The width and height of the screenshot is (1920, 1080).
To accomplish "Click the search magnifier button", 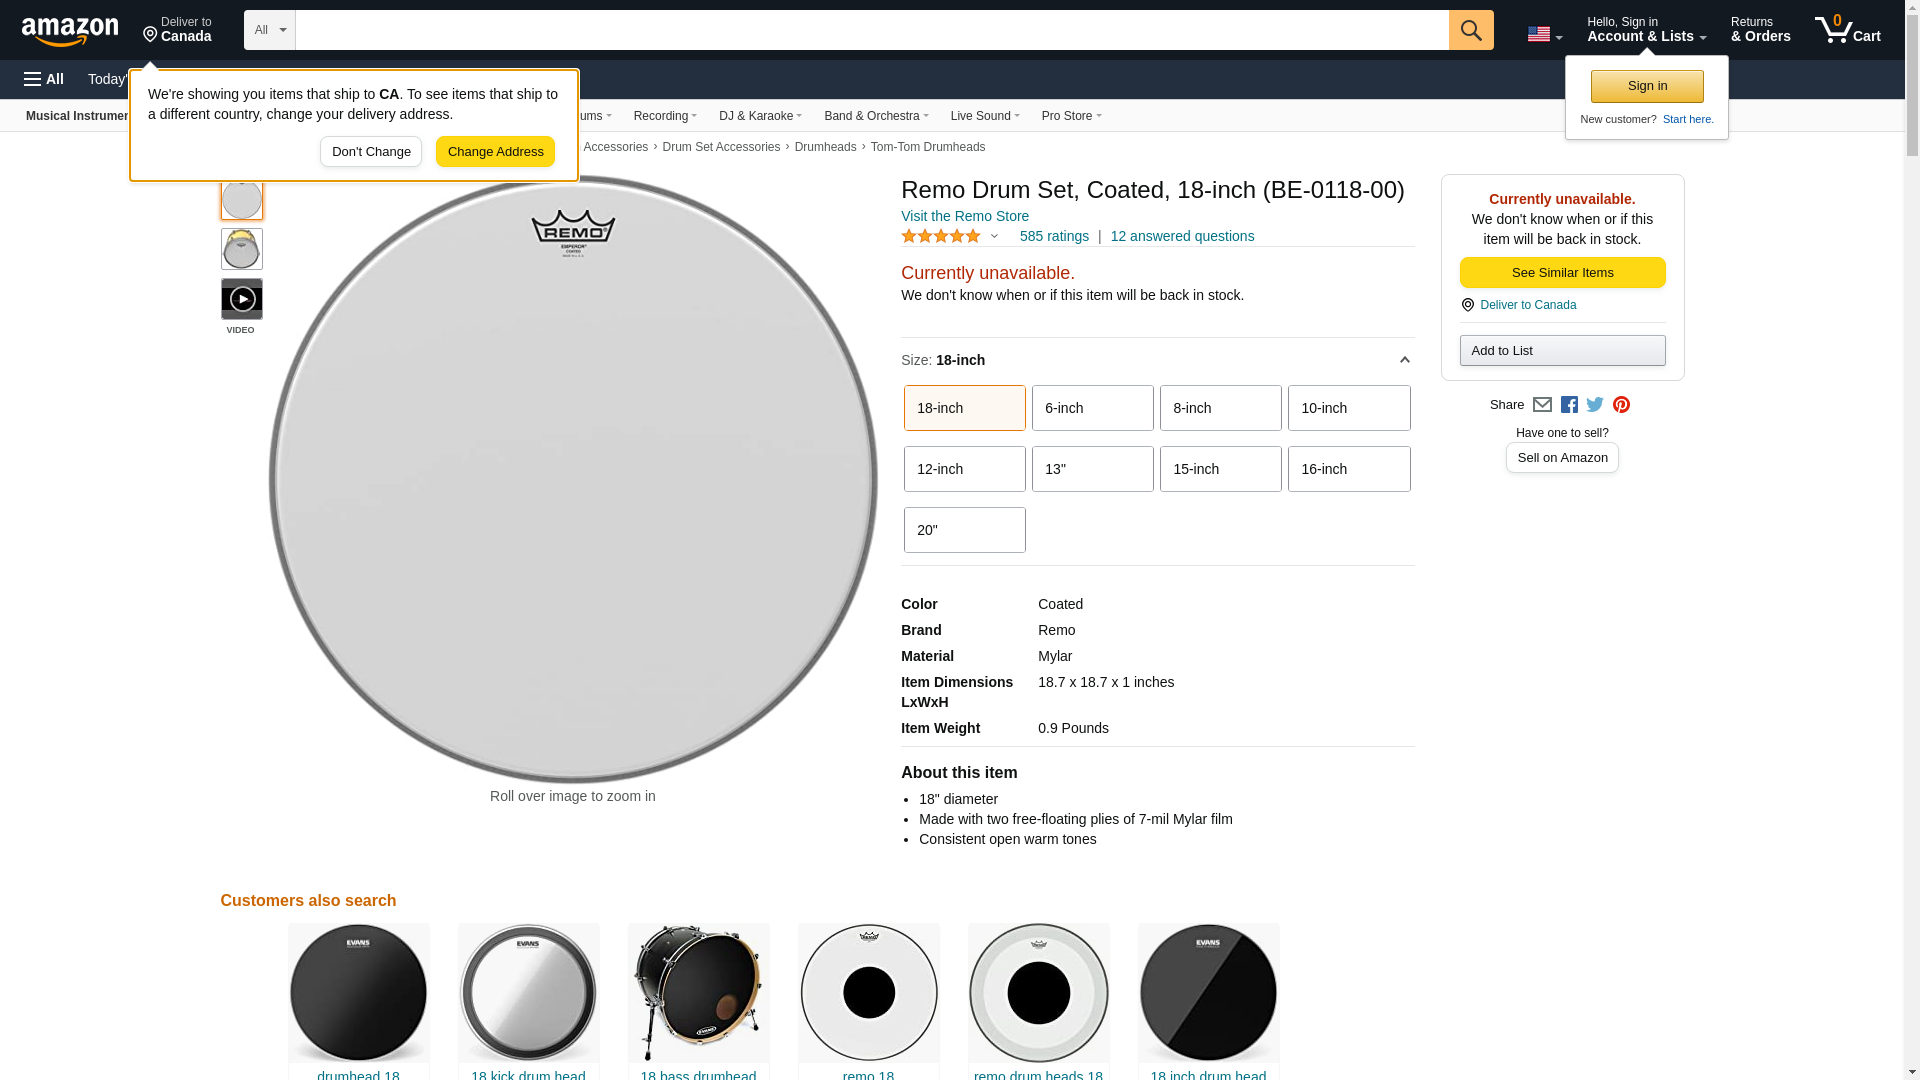I will click(1470, 30).
